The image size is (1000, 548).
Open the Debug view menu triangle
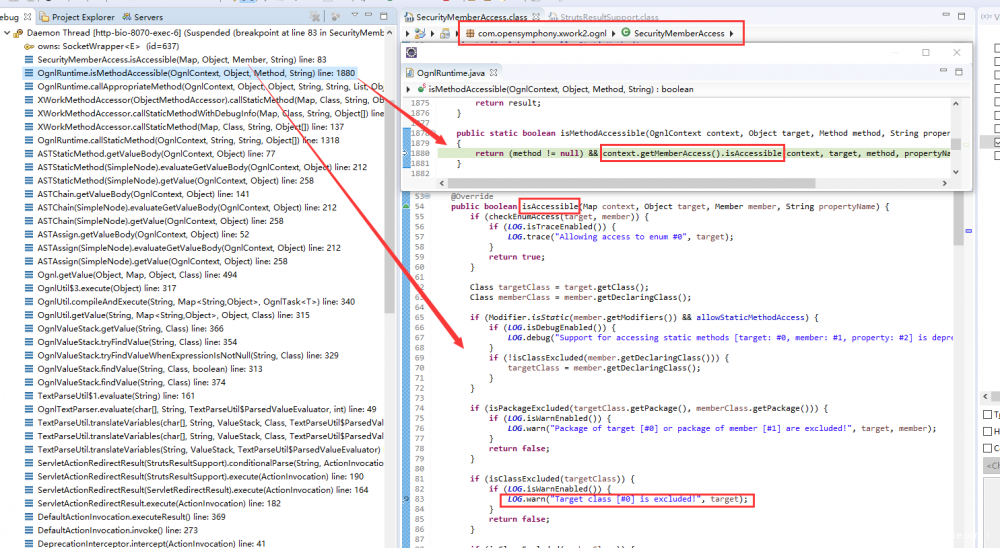coord(355,15)
